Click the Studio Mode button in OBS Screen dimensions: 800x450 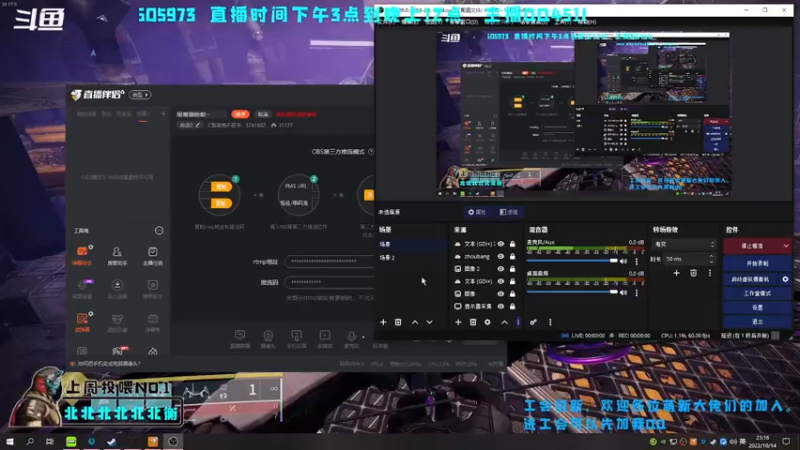pyautogui.click(x=757, y=293)
